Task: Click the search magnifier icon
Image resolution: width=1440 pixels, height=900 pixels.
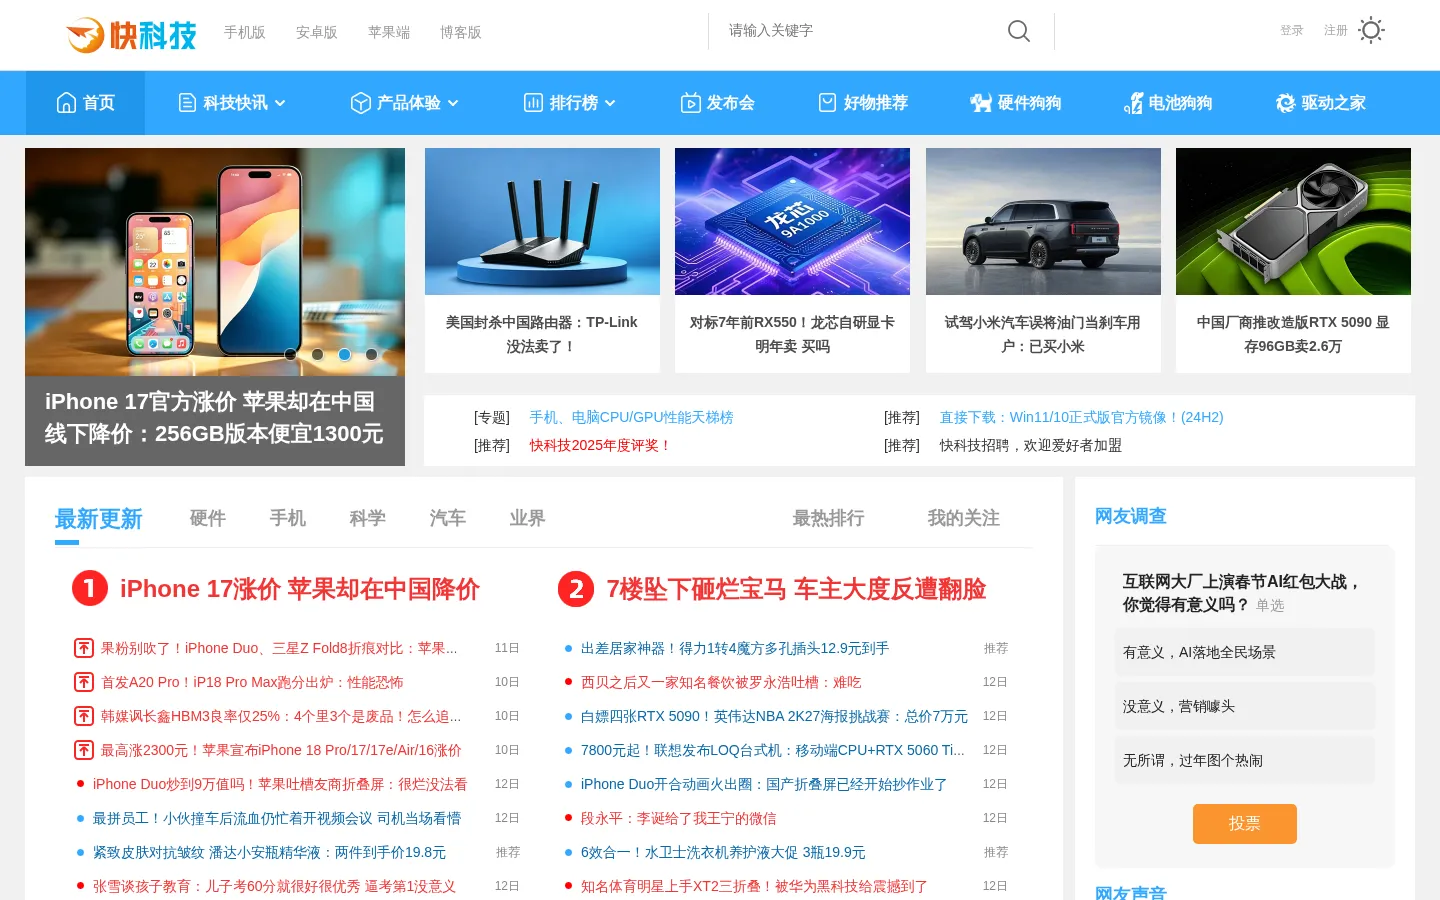Action: (x=1019, y=31)
